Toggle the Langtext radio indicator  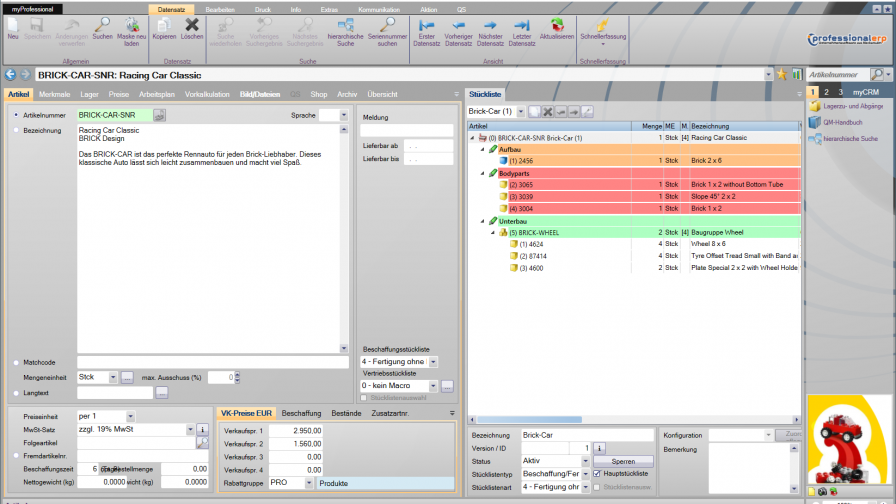pyautogui.click(x=17, y=393)
